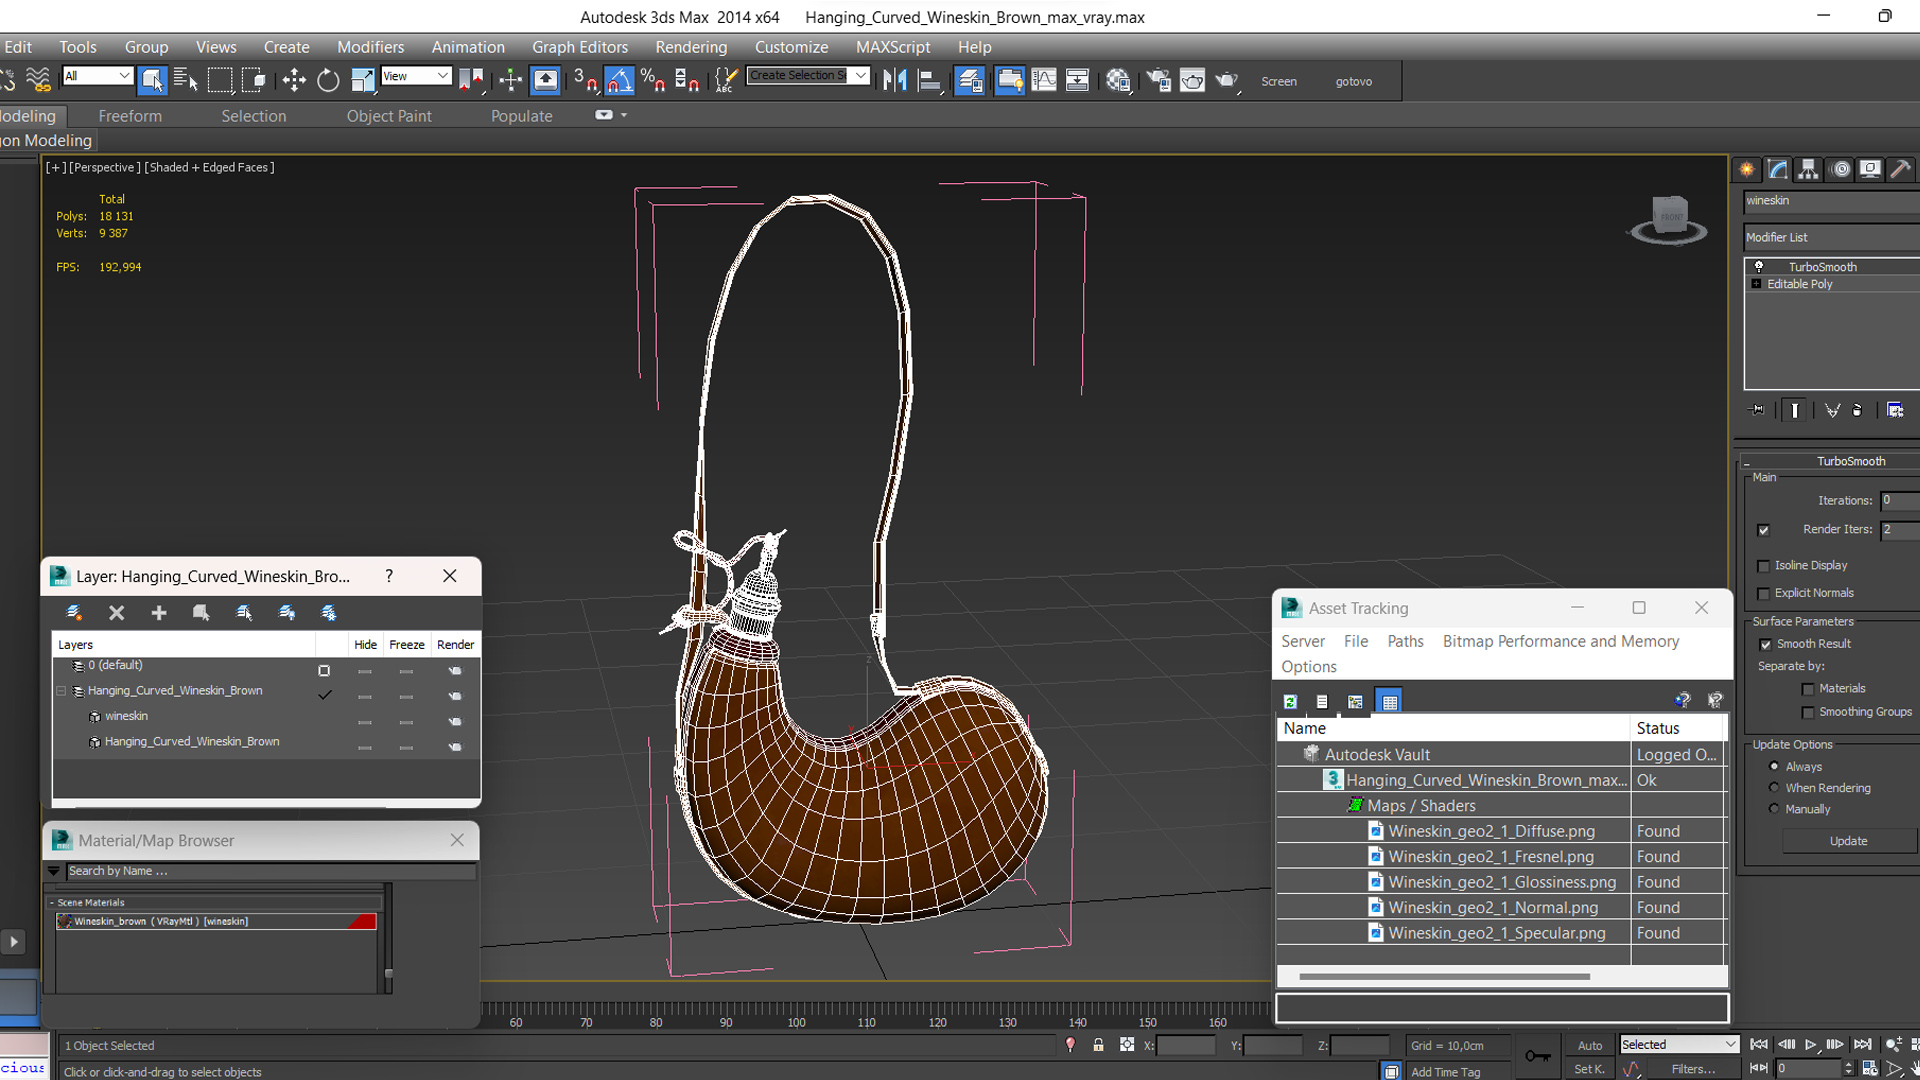Screen dimensions: 1920x1080
Task: Open Material/Map Browser options arrow
Action: point(54,871)
